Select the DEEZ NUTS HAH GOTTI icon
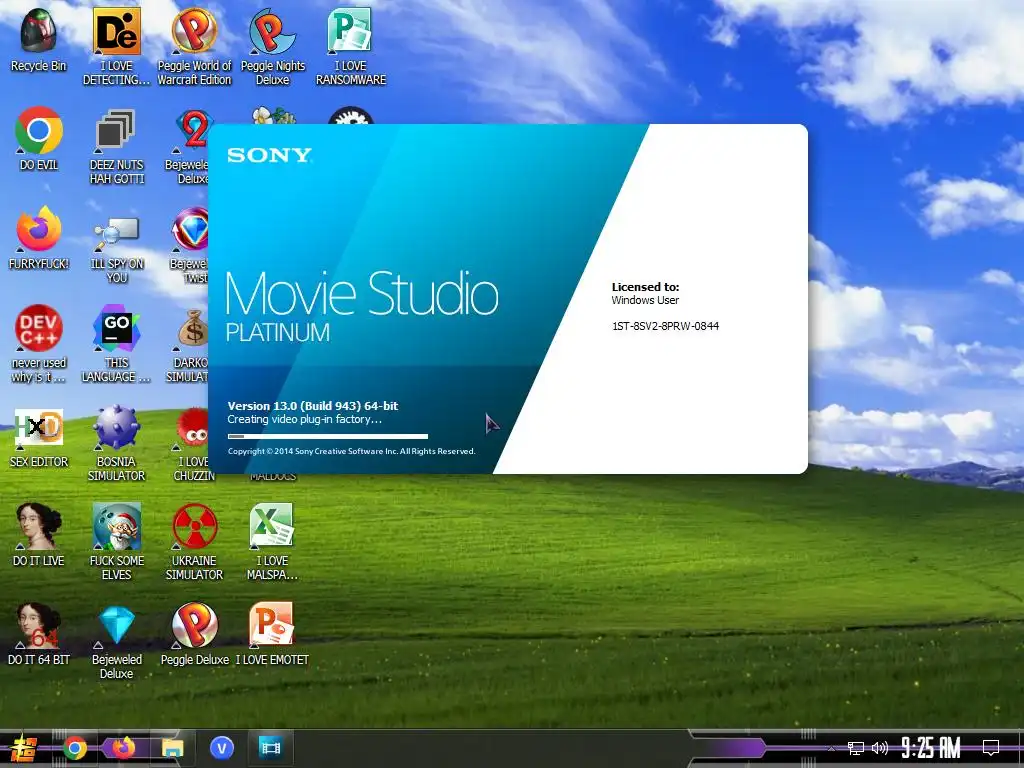This screenshot has width=1024, height=768. (x=116, y=146)
